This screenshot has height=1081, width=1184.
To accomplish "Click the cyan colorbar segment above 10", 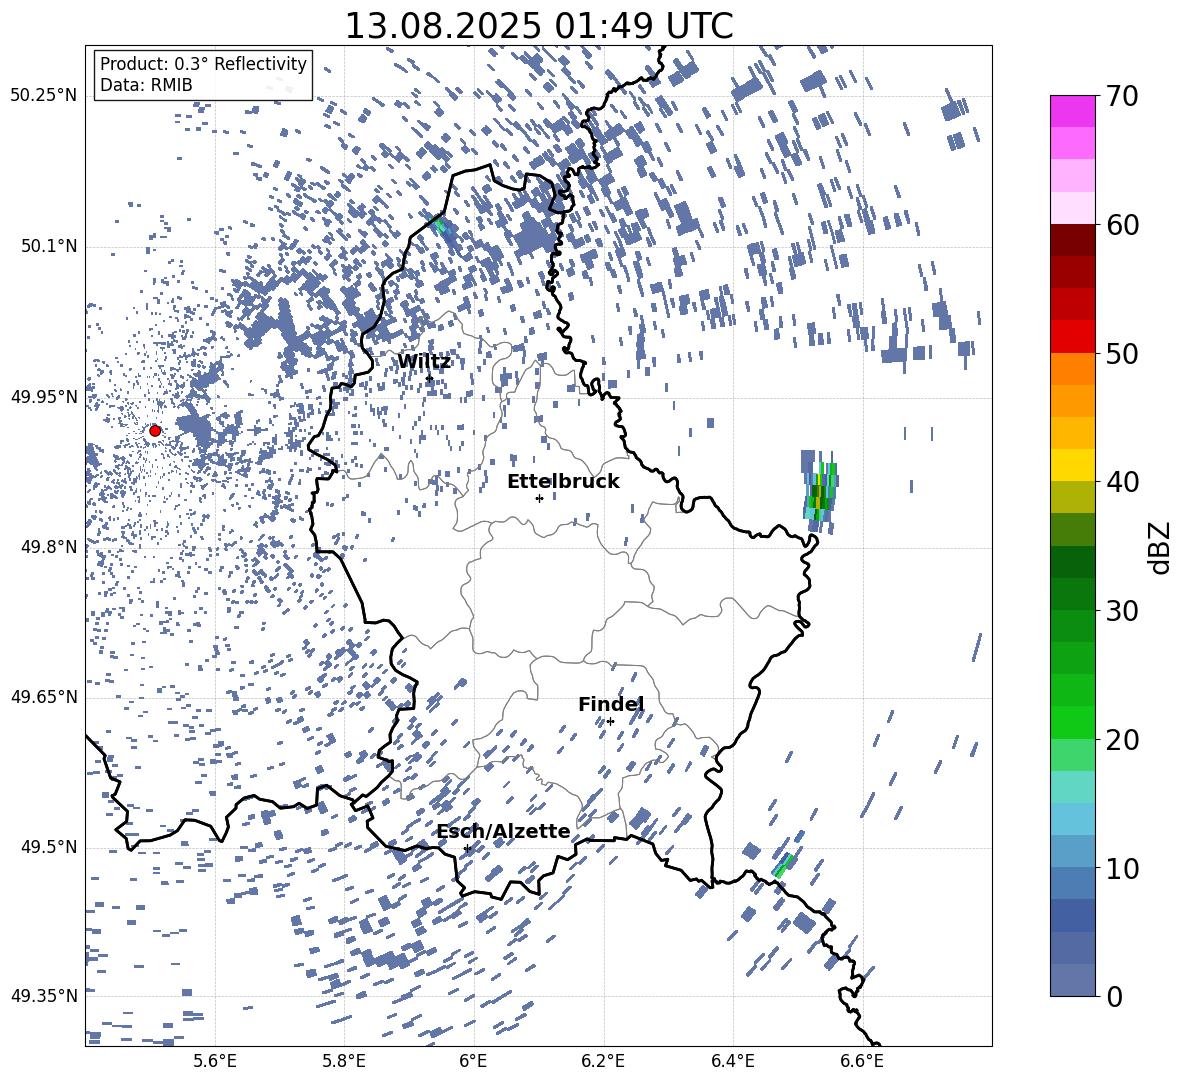I will click(x=1072, y=819).
